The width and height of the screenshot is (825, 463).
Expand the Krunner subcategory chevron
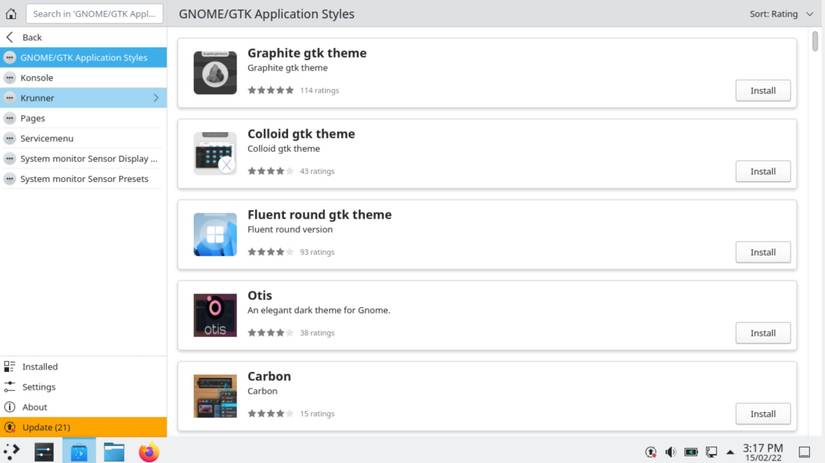point(156,98)
